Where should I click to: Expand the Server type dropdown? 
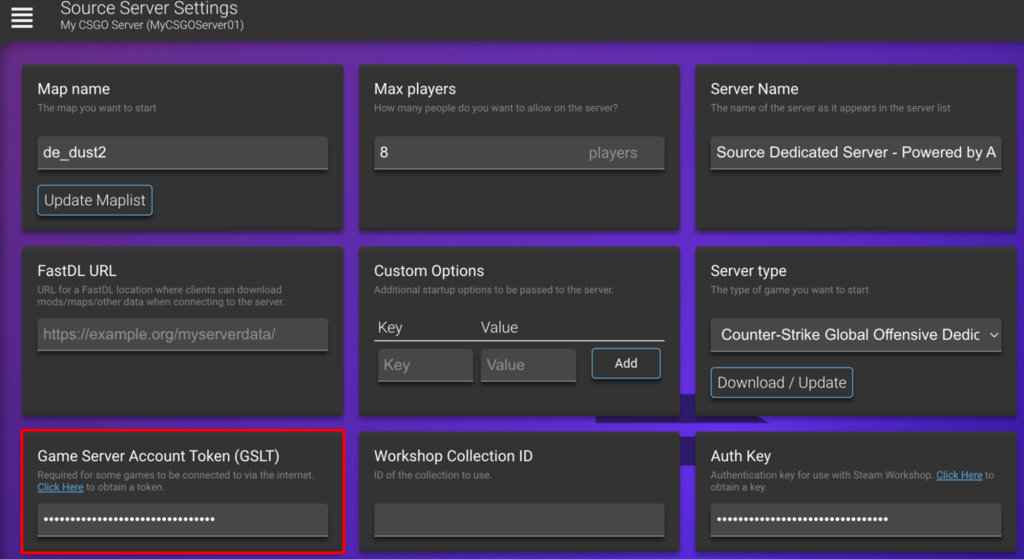pyautogui.click(x=855, y=335)
